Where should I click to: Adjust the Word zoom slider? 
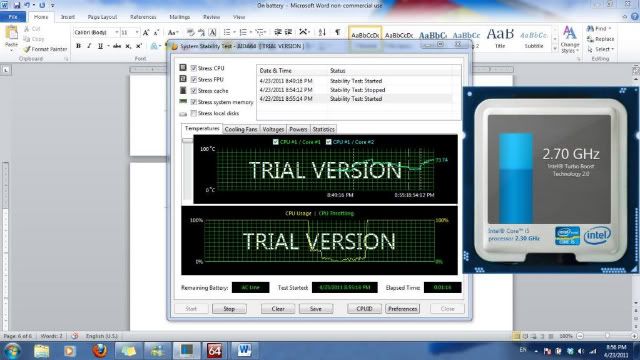(x=607, y=336)
